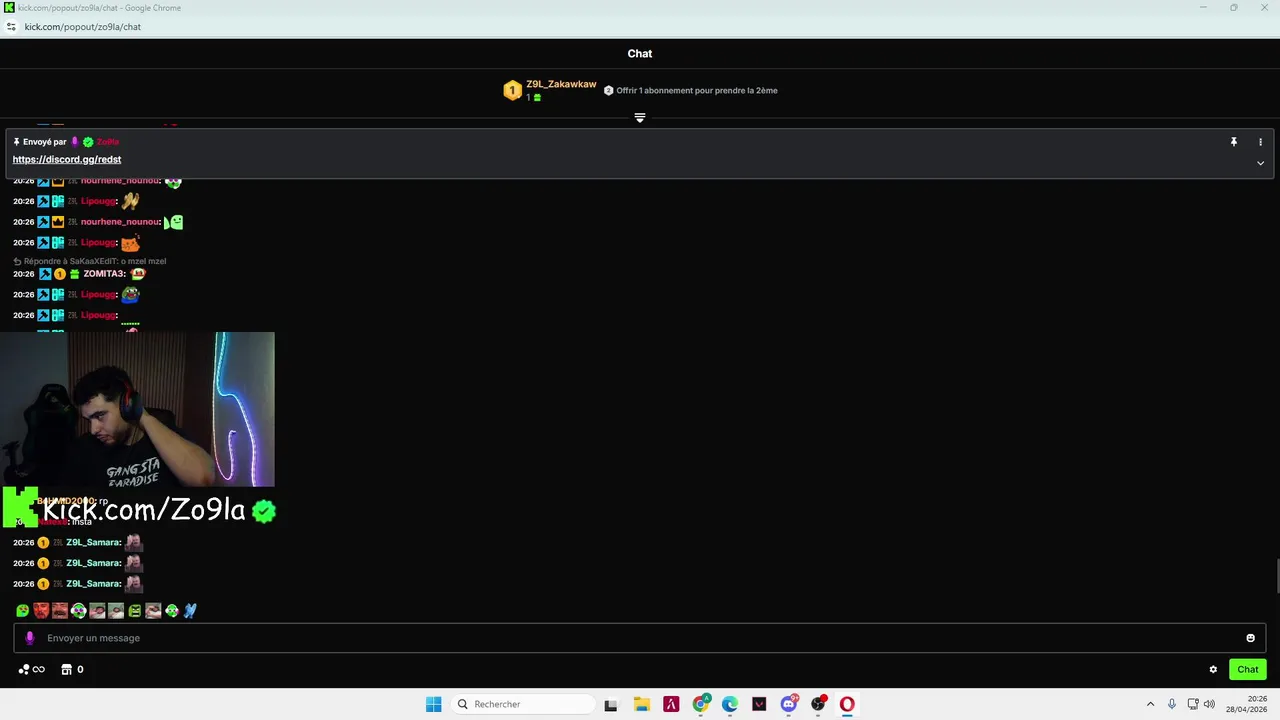
Task: Pick the green sick-face quick emote
Action: coord(22,610)
